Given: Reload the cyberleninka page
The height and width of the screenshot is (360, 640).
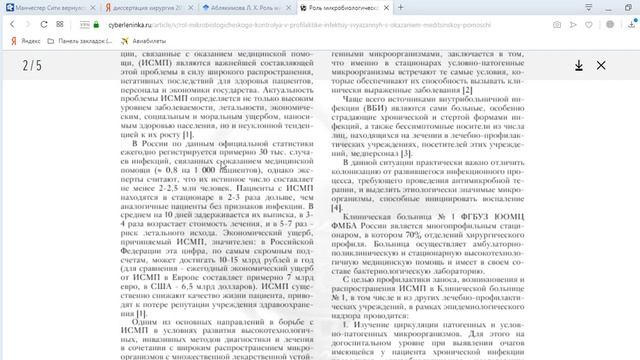Looking at the screenshot, I should (44, 24).
